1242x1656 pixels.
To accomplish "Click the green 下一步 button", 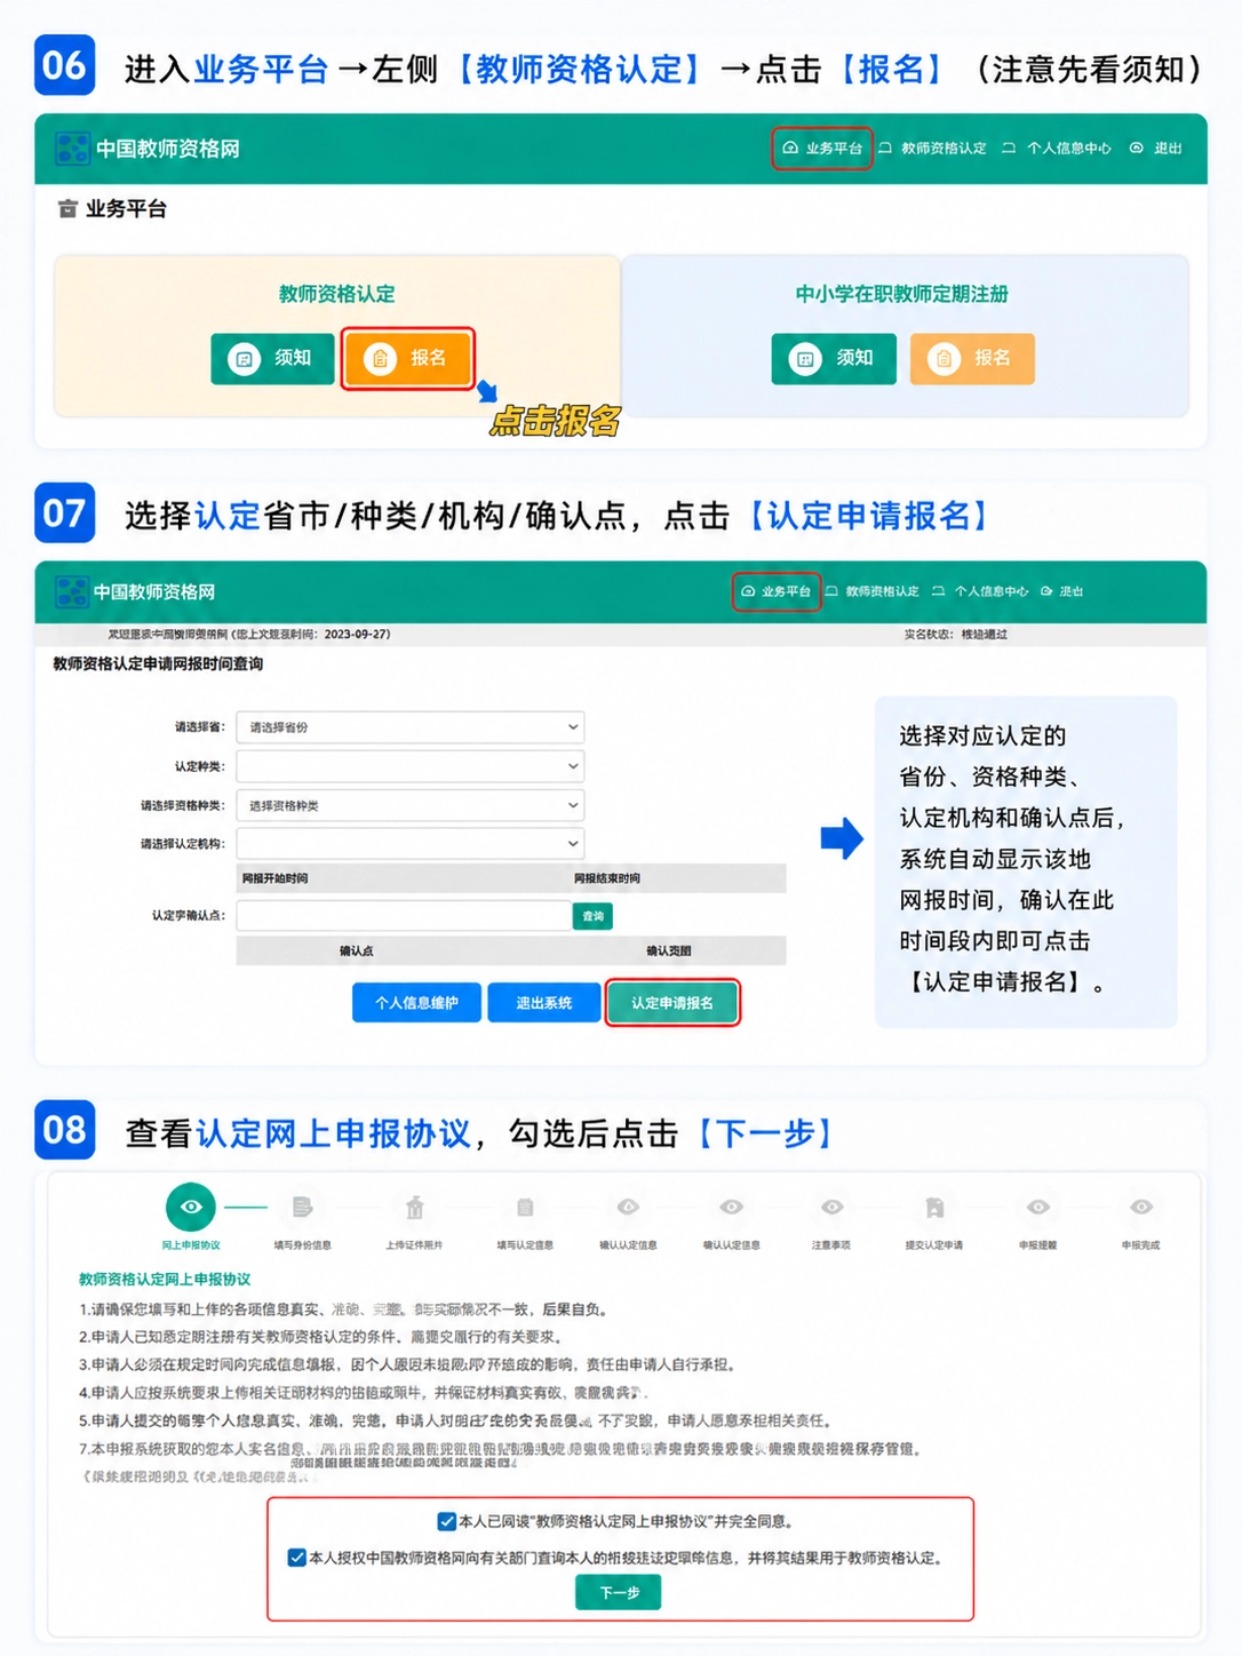I will 618,1592.
